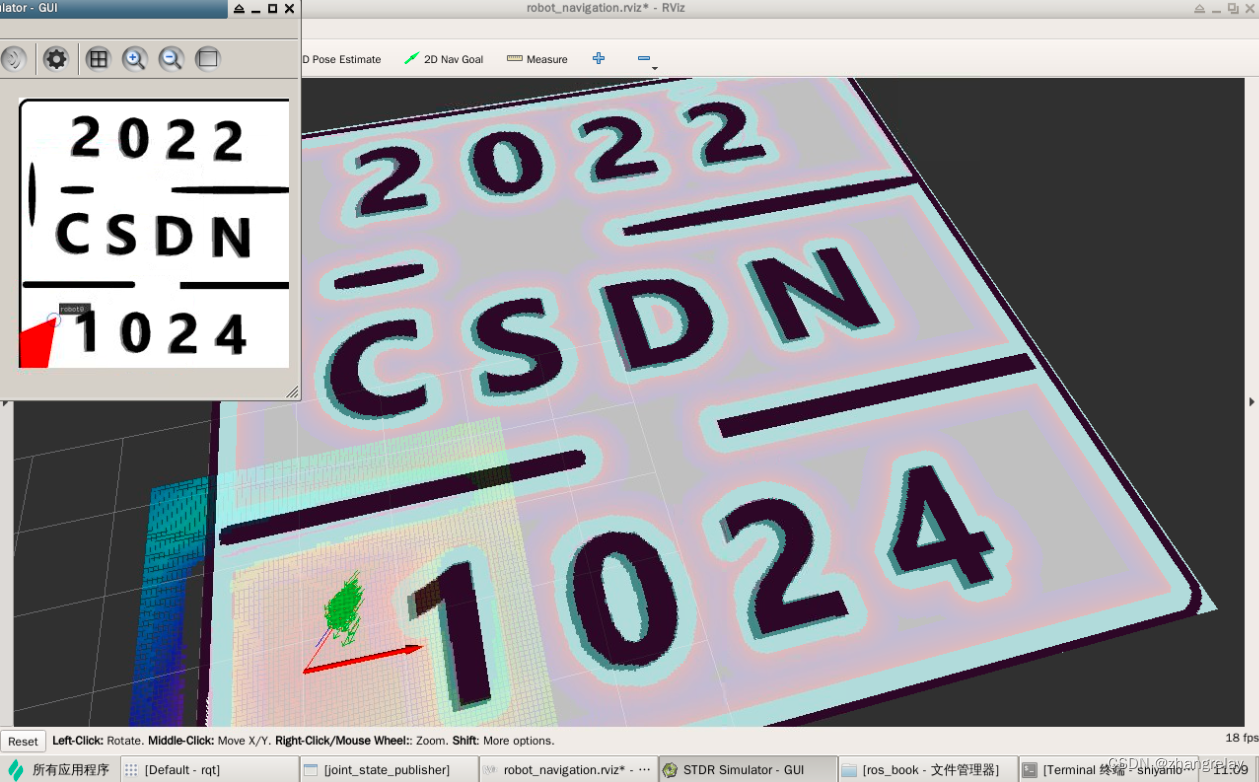Click the 18 fps status readout

coord(1241,738)
